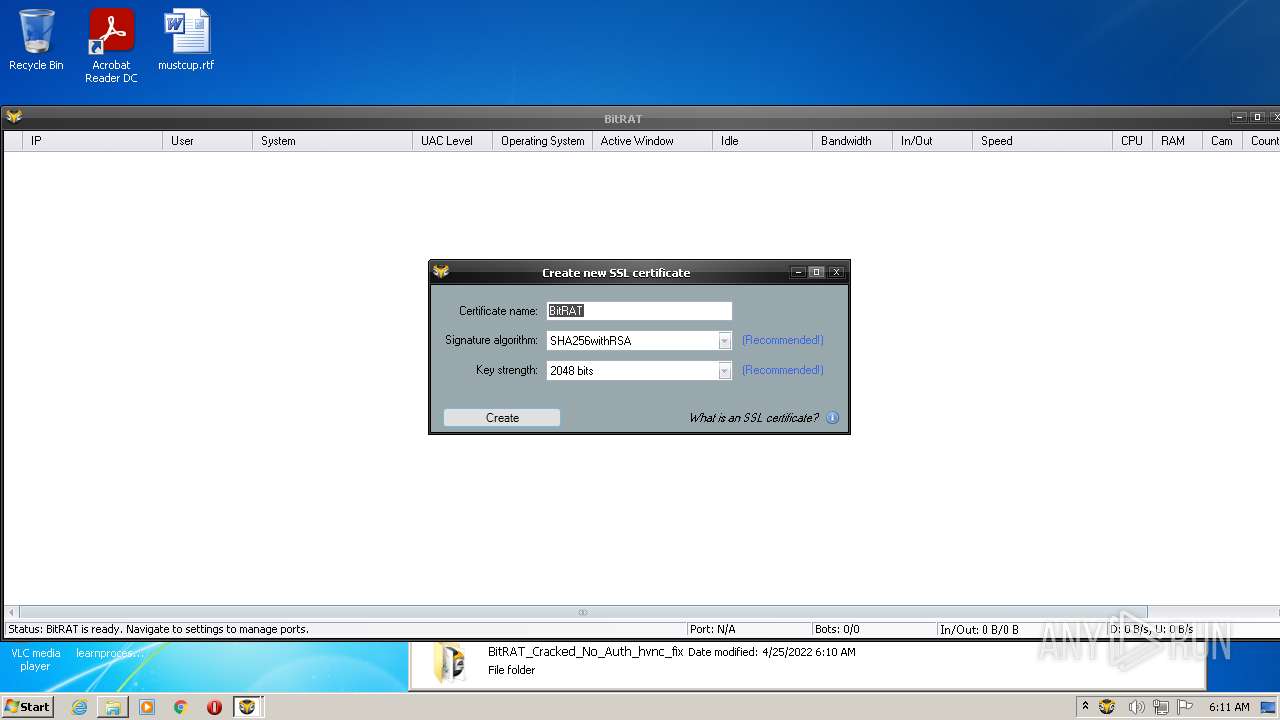Open the mustcup.rtf desktop file
1280x720 pixels.
pyautogui.click(x=186, y=40)
